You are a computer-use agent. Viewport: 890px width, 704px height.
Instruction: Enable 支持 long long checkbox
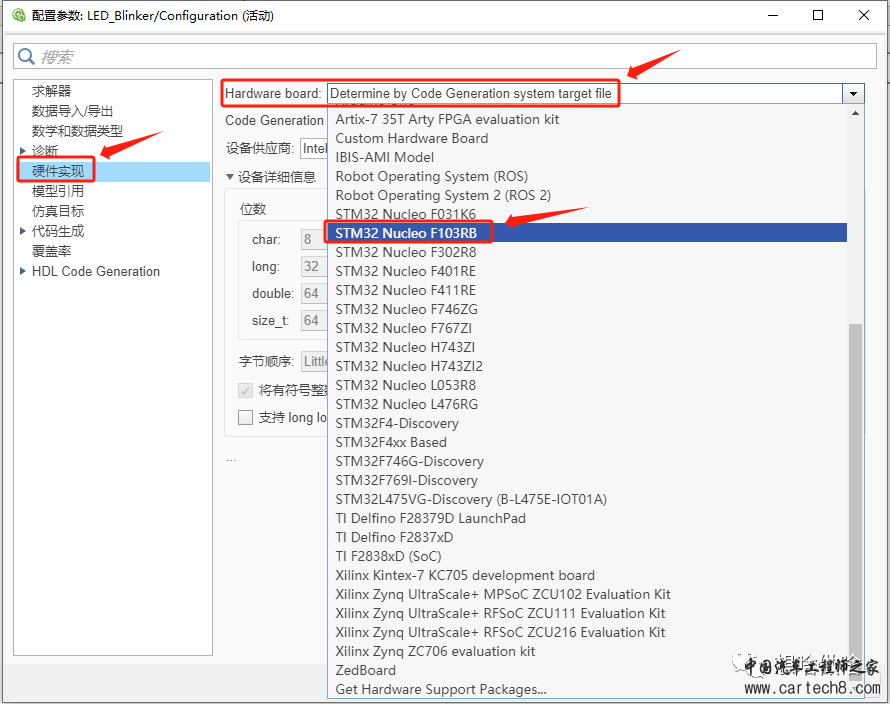[245, 418]
